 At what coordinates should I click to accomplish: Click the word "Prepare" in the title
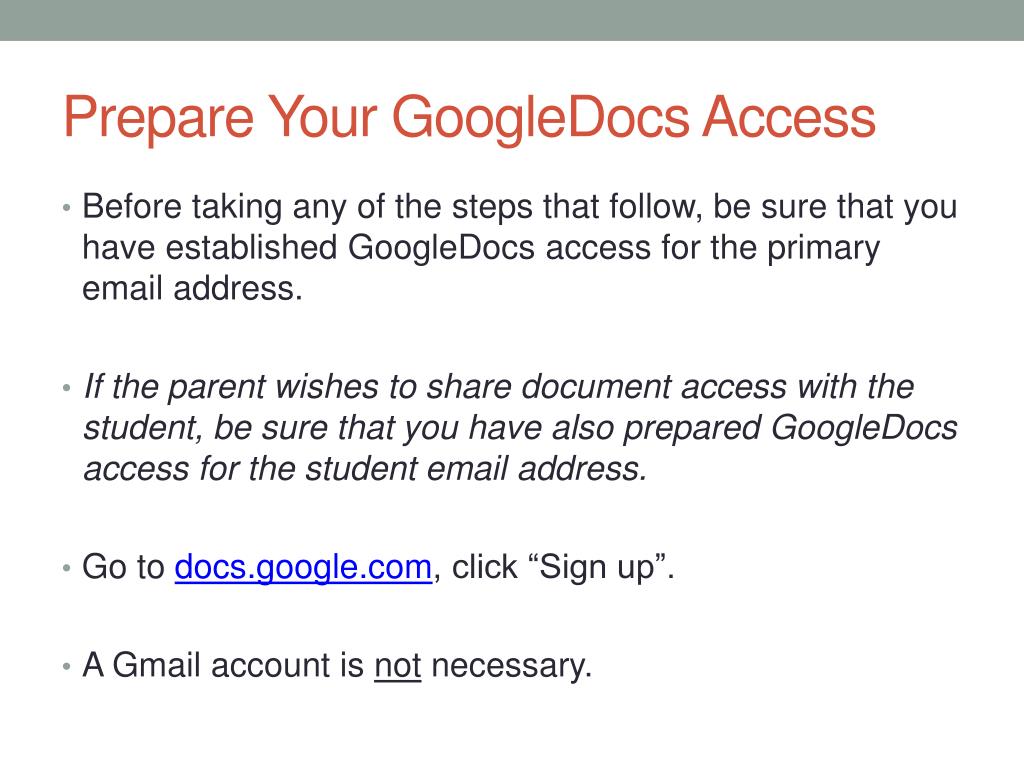[x=158, y=119]
